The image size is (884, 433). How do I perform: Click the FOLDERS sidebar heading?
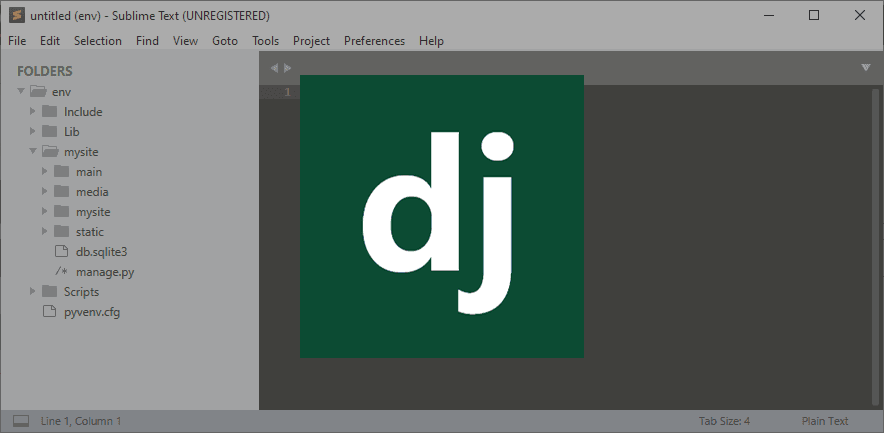click(x=45, y=71)
